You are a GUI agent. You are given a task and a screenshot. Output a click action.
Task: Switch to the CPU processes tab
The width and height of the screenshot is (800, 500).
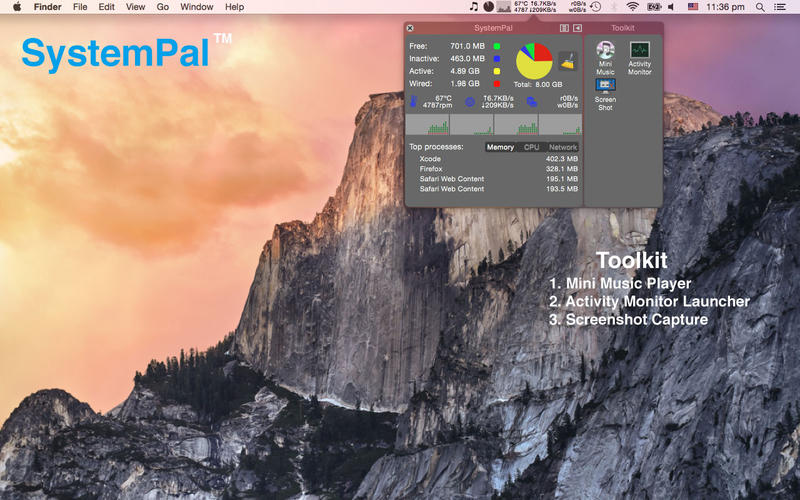coord(531,147)
